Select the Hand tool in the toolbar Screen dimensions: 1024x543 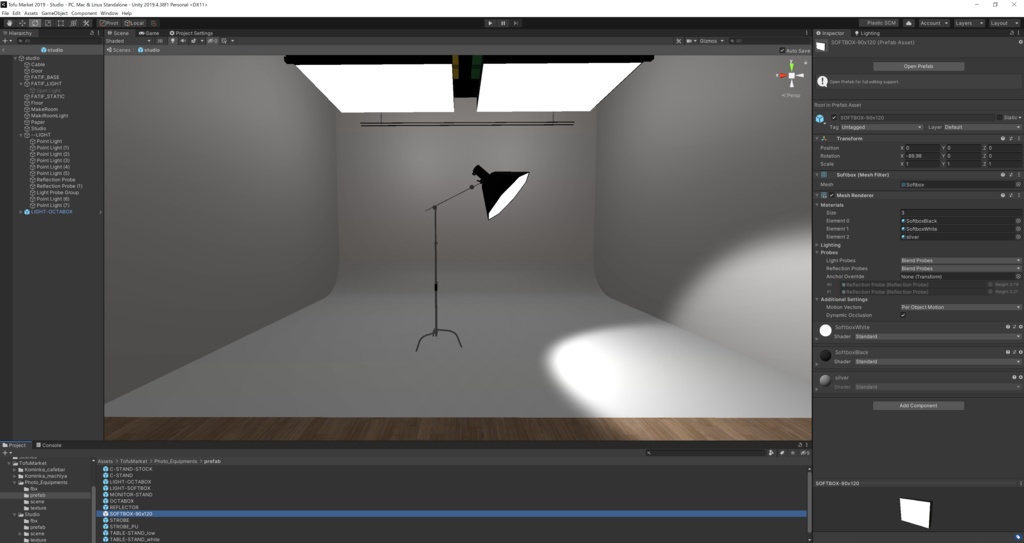tap(9, 23)
